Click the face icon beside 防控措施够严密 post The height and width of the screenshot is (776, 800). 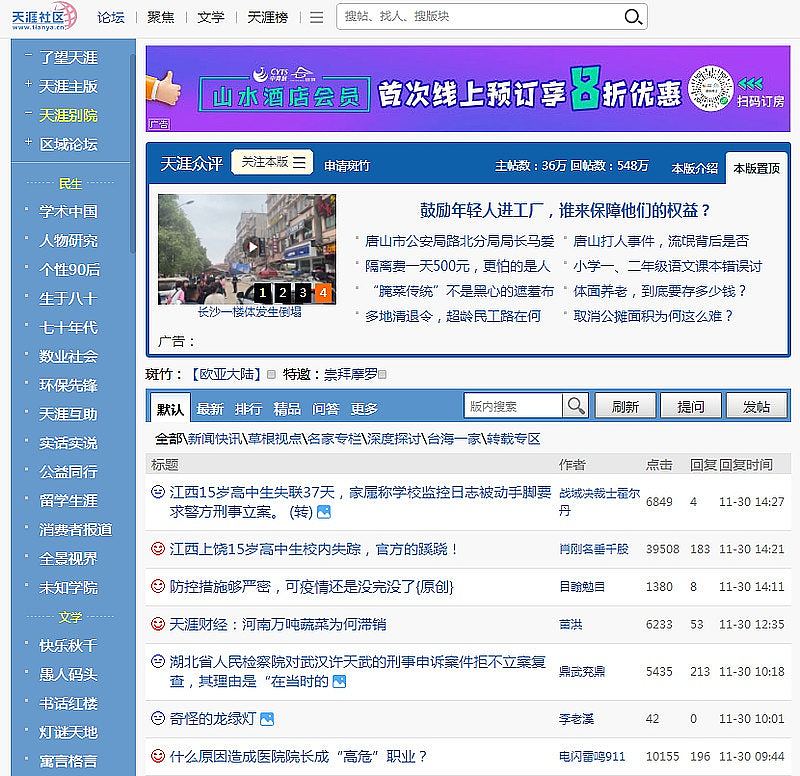(x=158, y=586)
